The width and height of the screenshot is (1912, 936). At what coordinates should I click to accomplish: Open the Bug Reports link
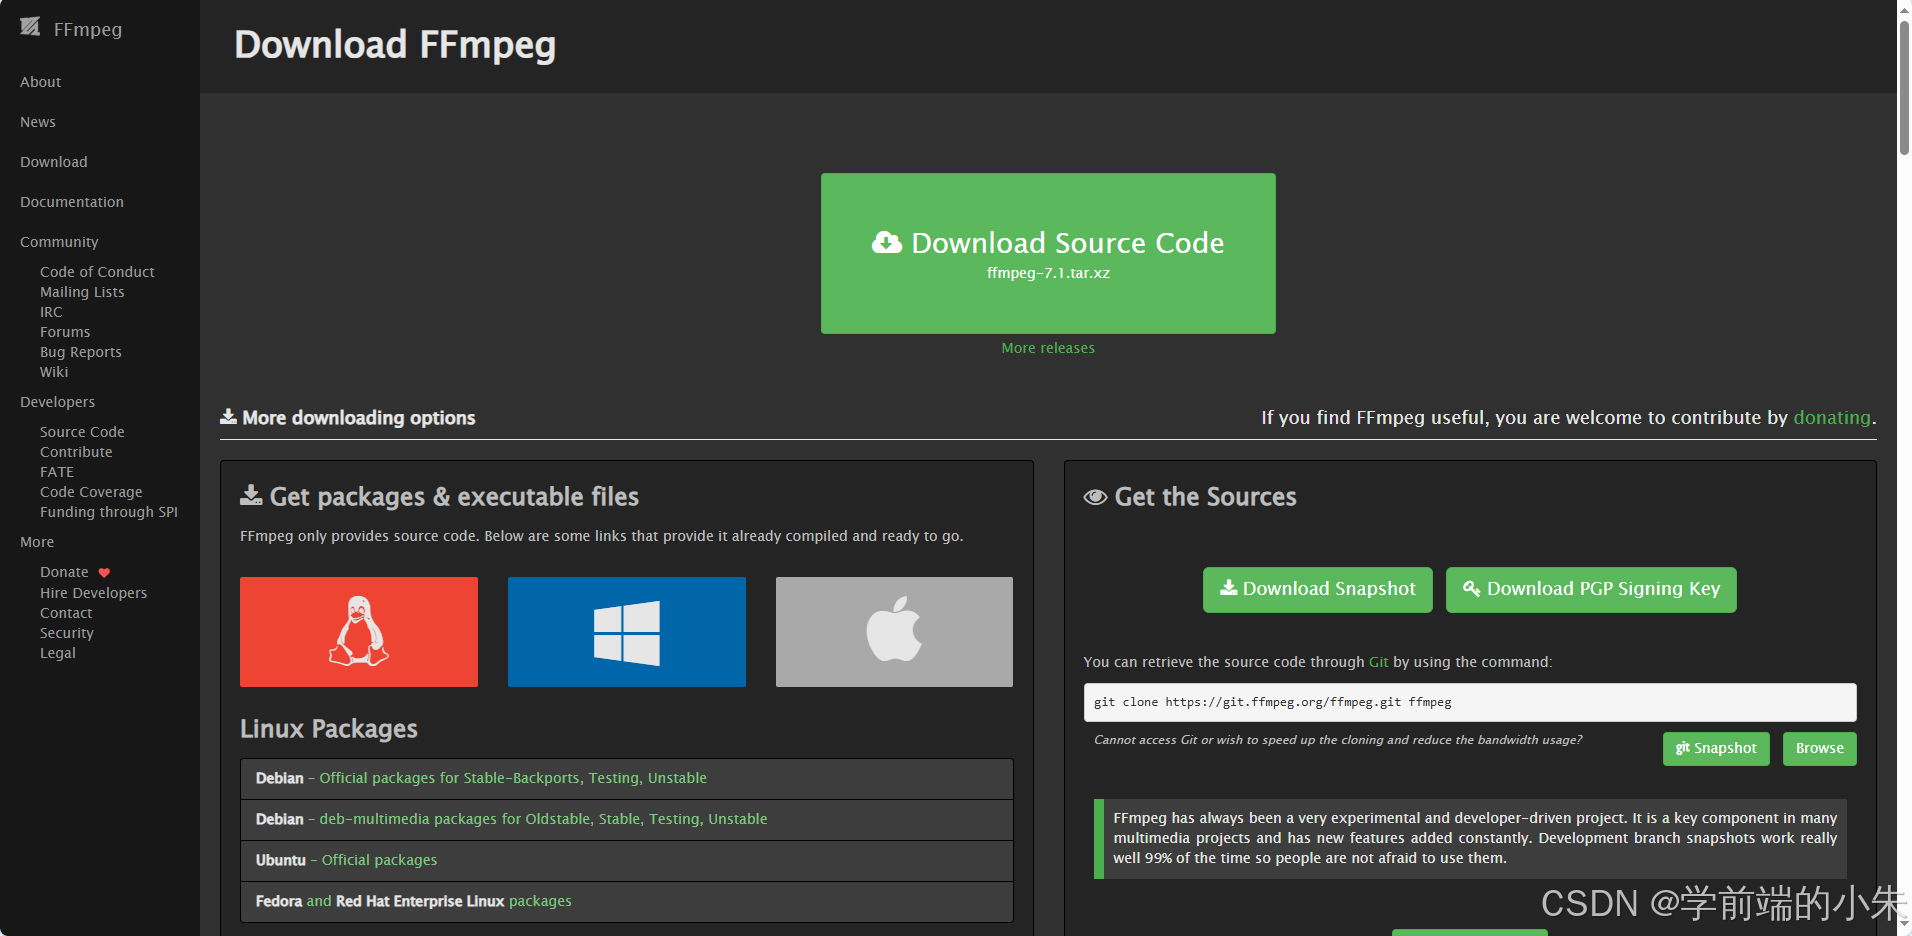click(x=81, y=352)
